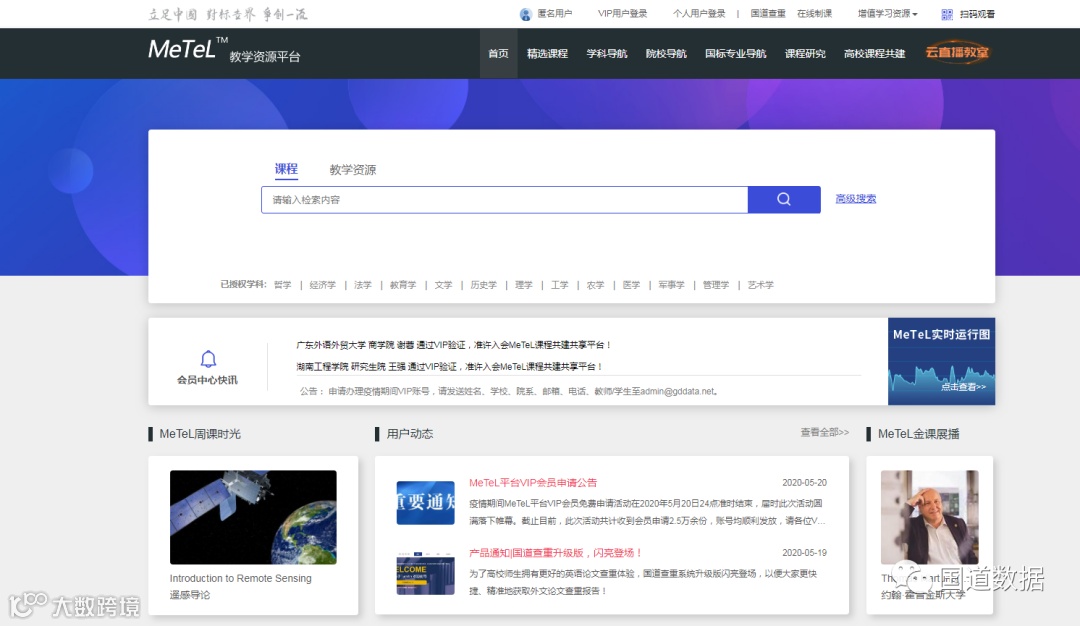Open 精选课程 in the navigation bar

tap(548, 53)
